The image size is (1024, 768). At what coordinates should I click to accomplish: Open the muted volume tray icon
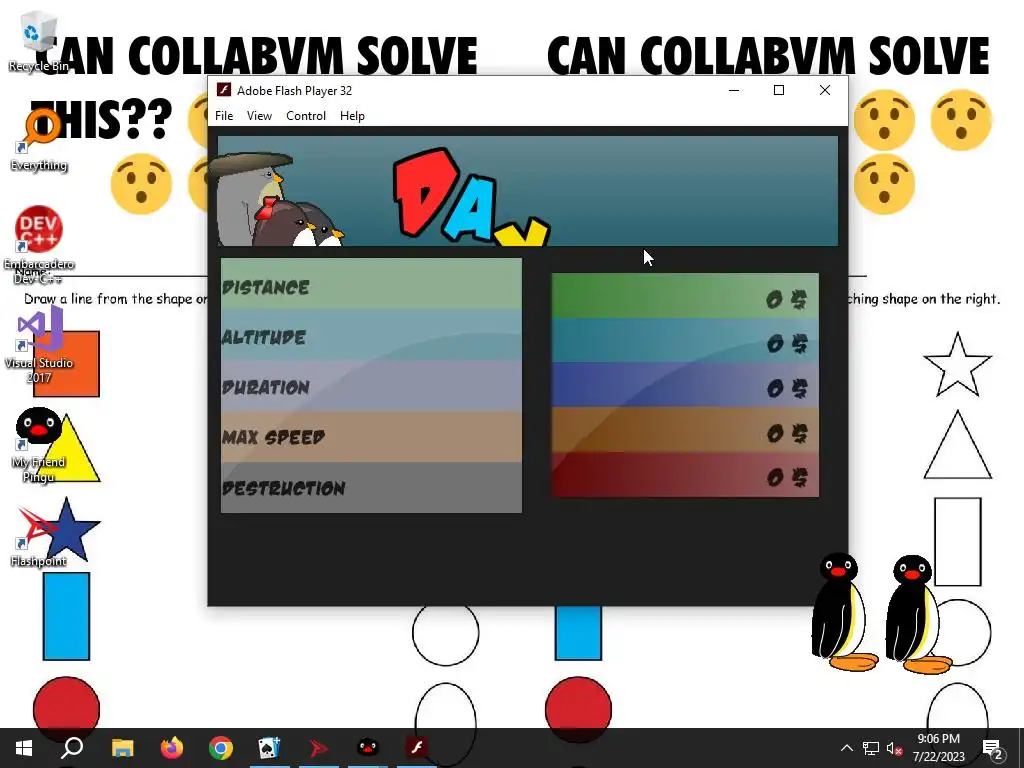(x=894, y=748)
